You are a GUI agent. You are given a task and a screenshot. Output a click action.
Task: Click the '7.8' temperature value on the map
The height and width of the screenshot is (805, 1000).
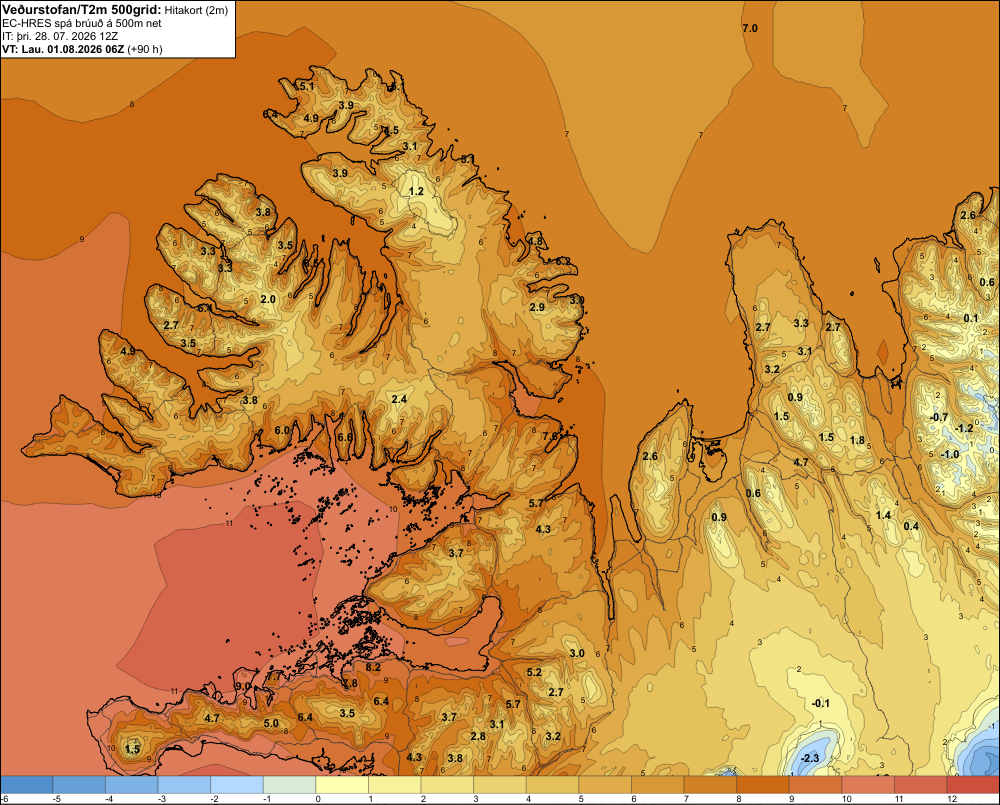click(x=350, y=683)
